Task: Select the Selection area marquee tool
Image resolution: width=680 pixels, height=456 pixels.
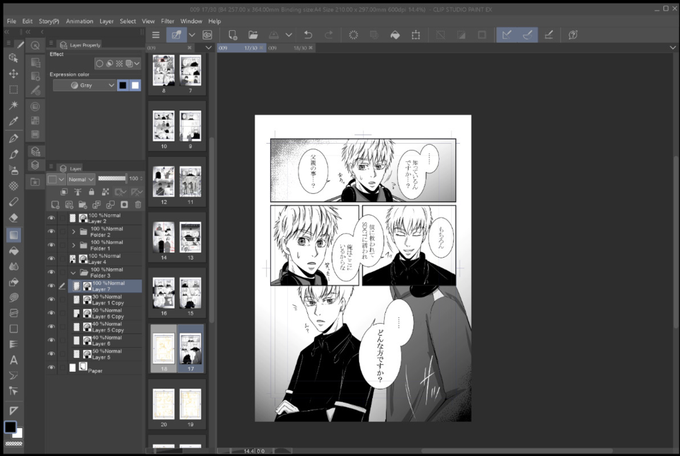Action: 13,89
